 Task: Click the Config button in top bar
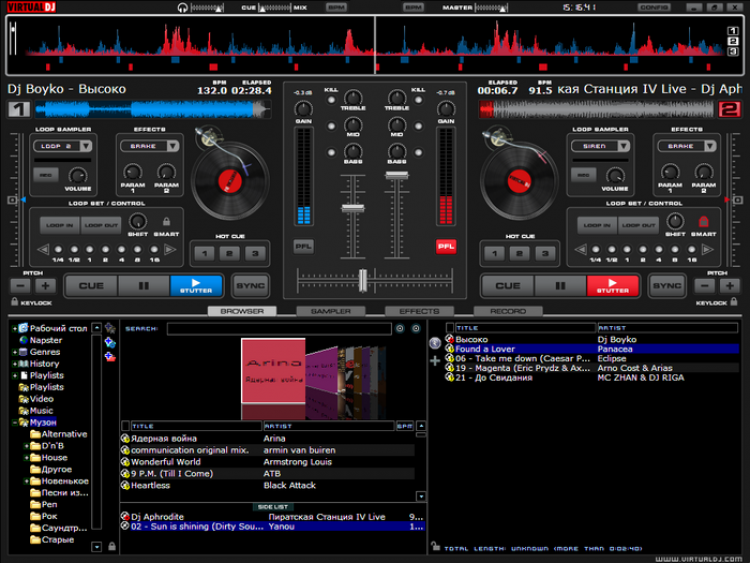pos(654,7)
